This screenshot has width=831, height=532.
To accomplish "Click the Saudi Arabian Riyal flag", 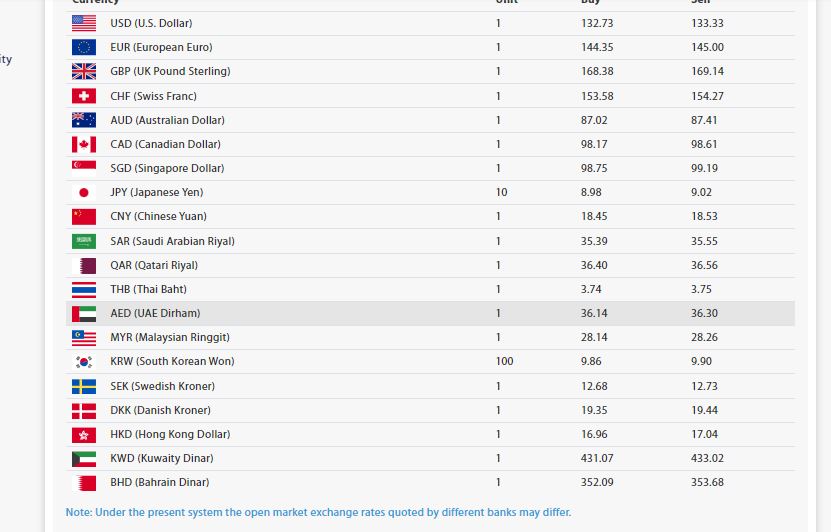I will (x=84, y=241).
